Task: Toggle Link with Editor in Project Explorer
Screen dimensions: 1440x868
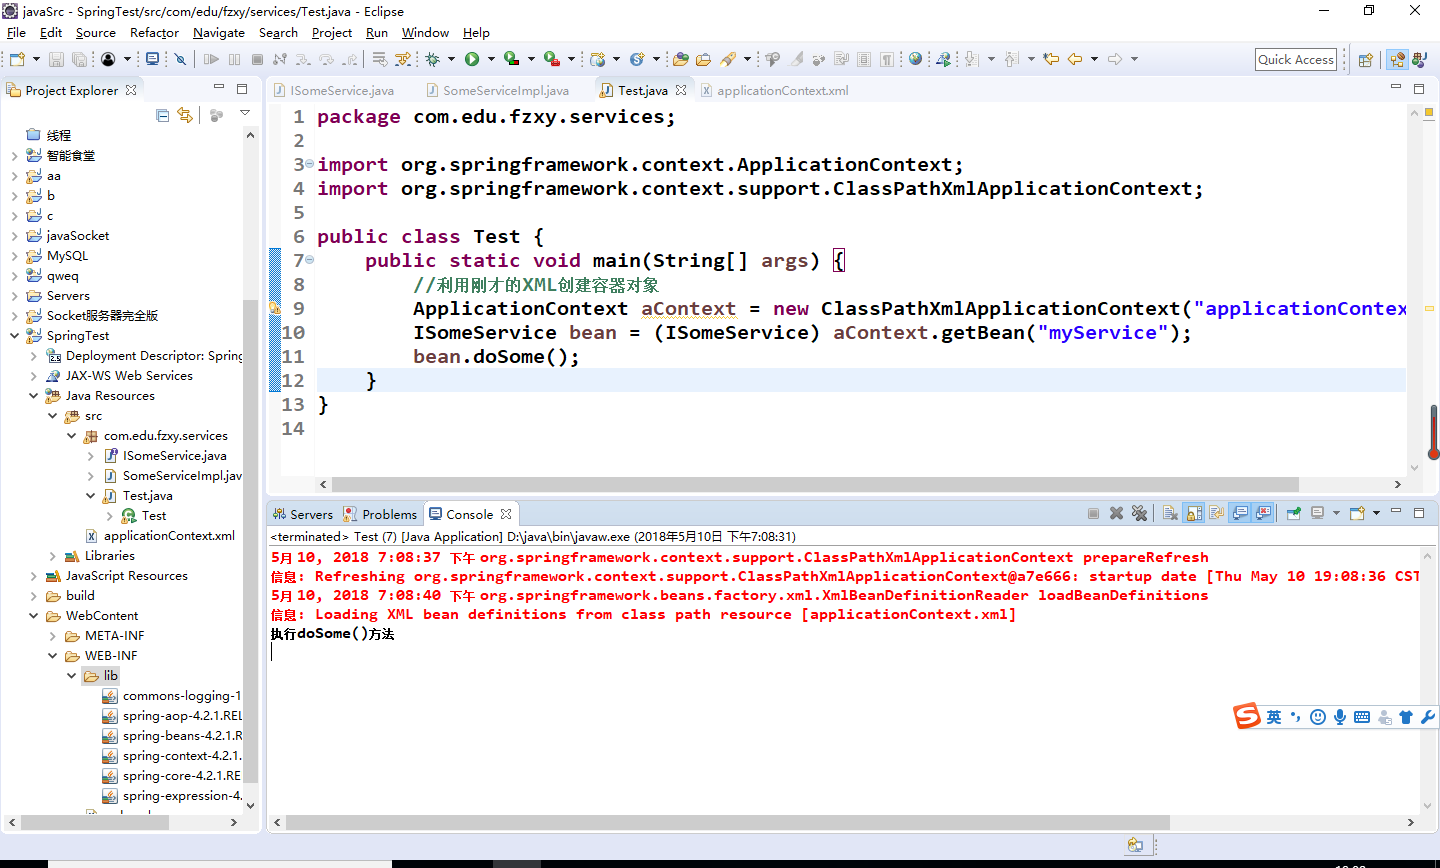Action: 185,115
